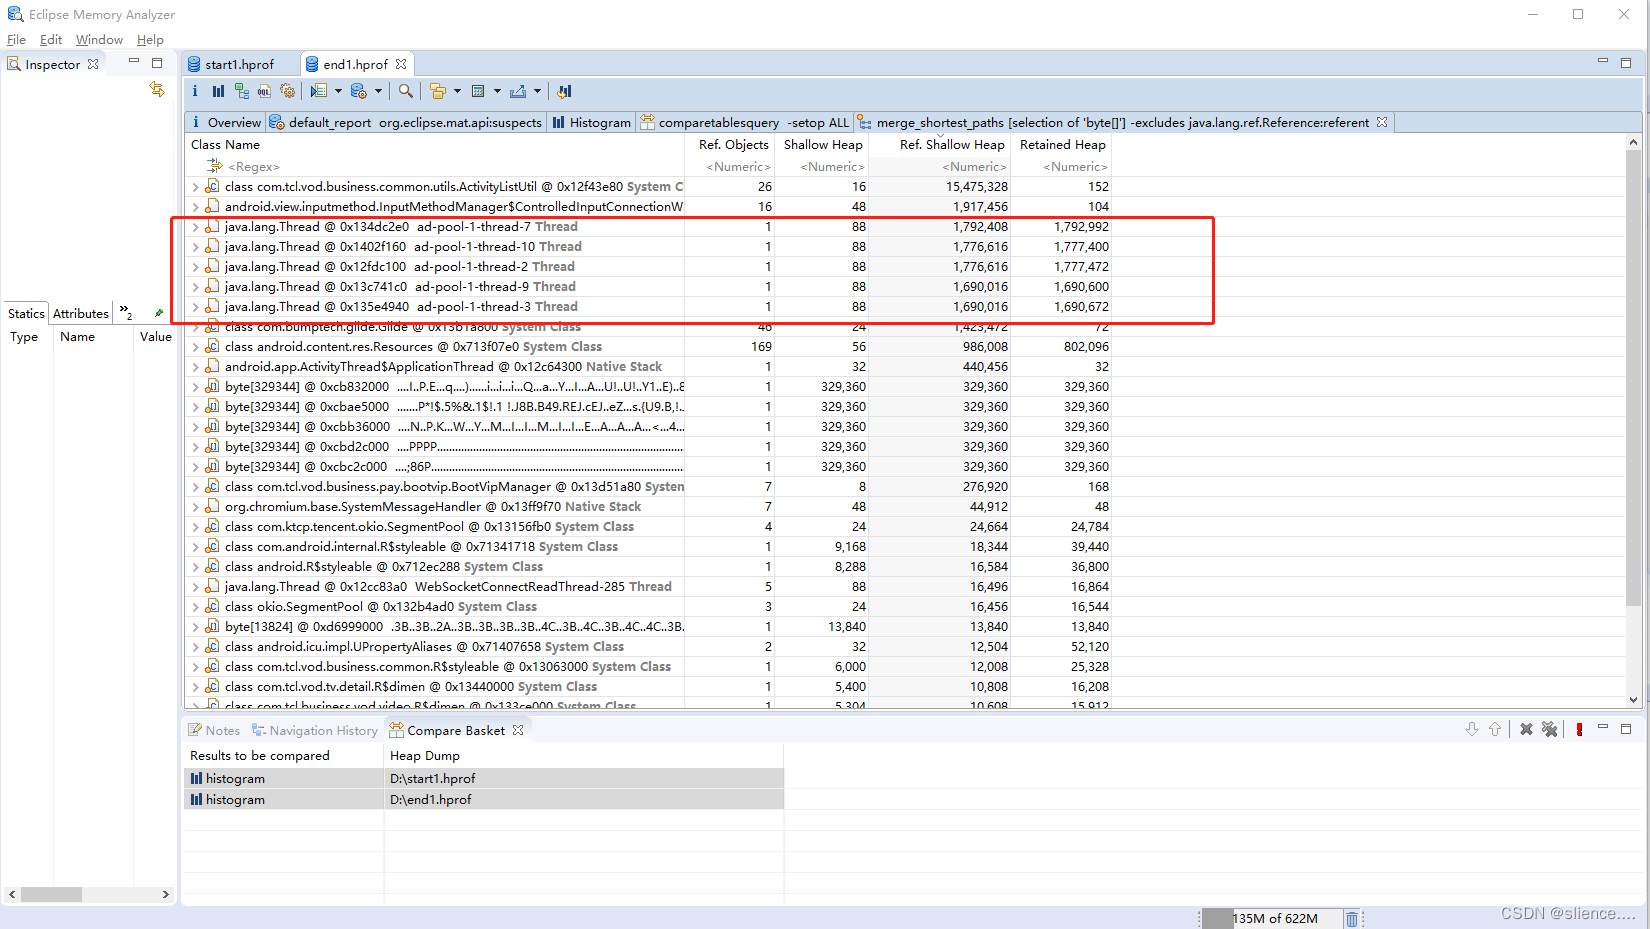The image size is (1650, 929).
Task: Open the dominator tree tool
Action: 242,91
